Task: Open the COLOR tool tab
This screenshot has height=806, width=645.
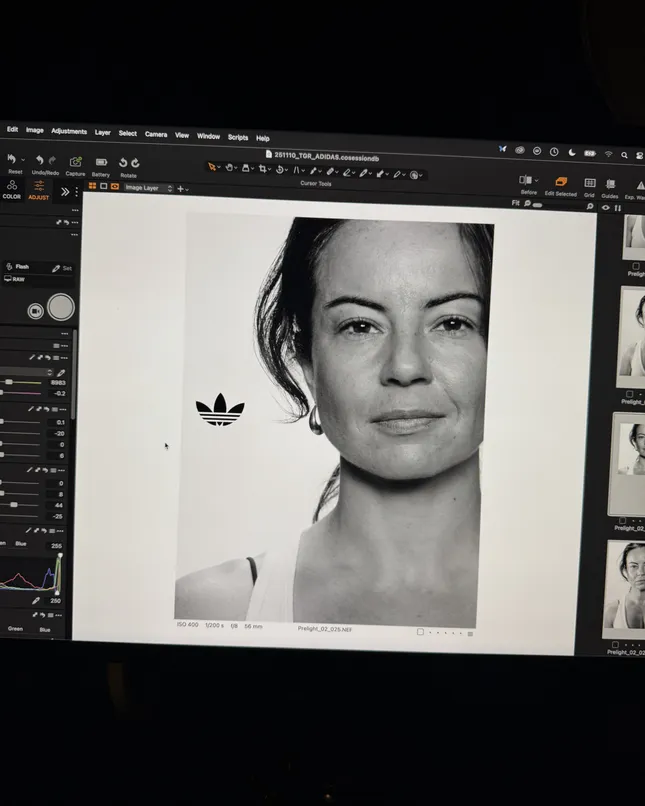Action: tap(12, 189)
